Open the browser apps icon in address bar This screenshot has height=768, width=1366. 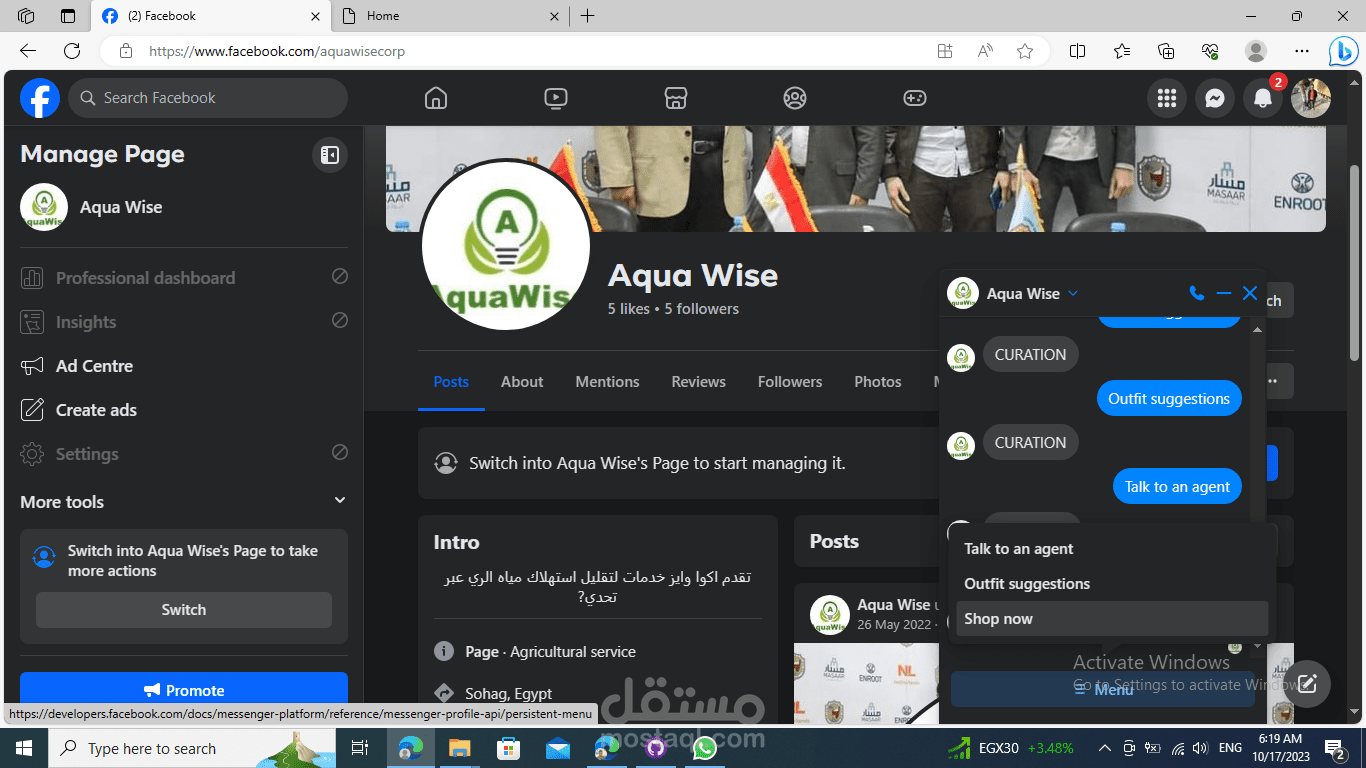point(945,51)
